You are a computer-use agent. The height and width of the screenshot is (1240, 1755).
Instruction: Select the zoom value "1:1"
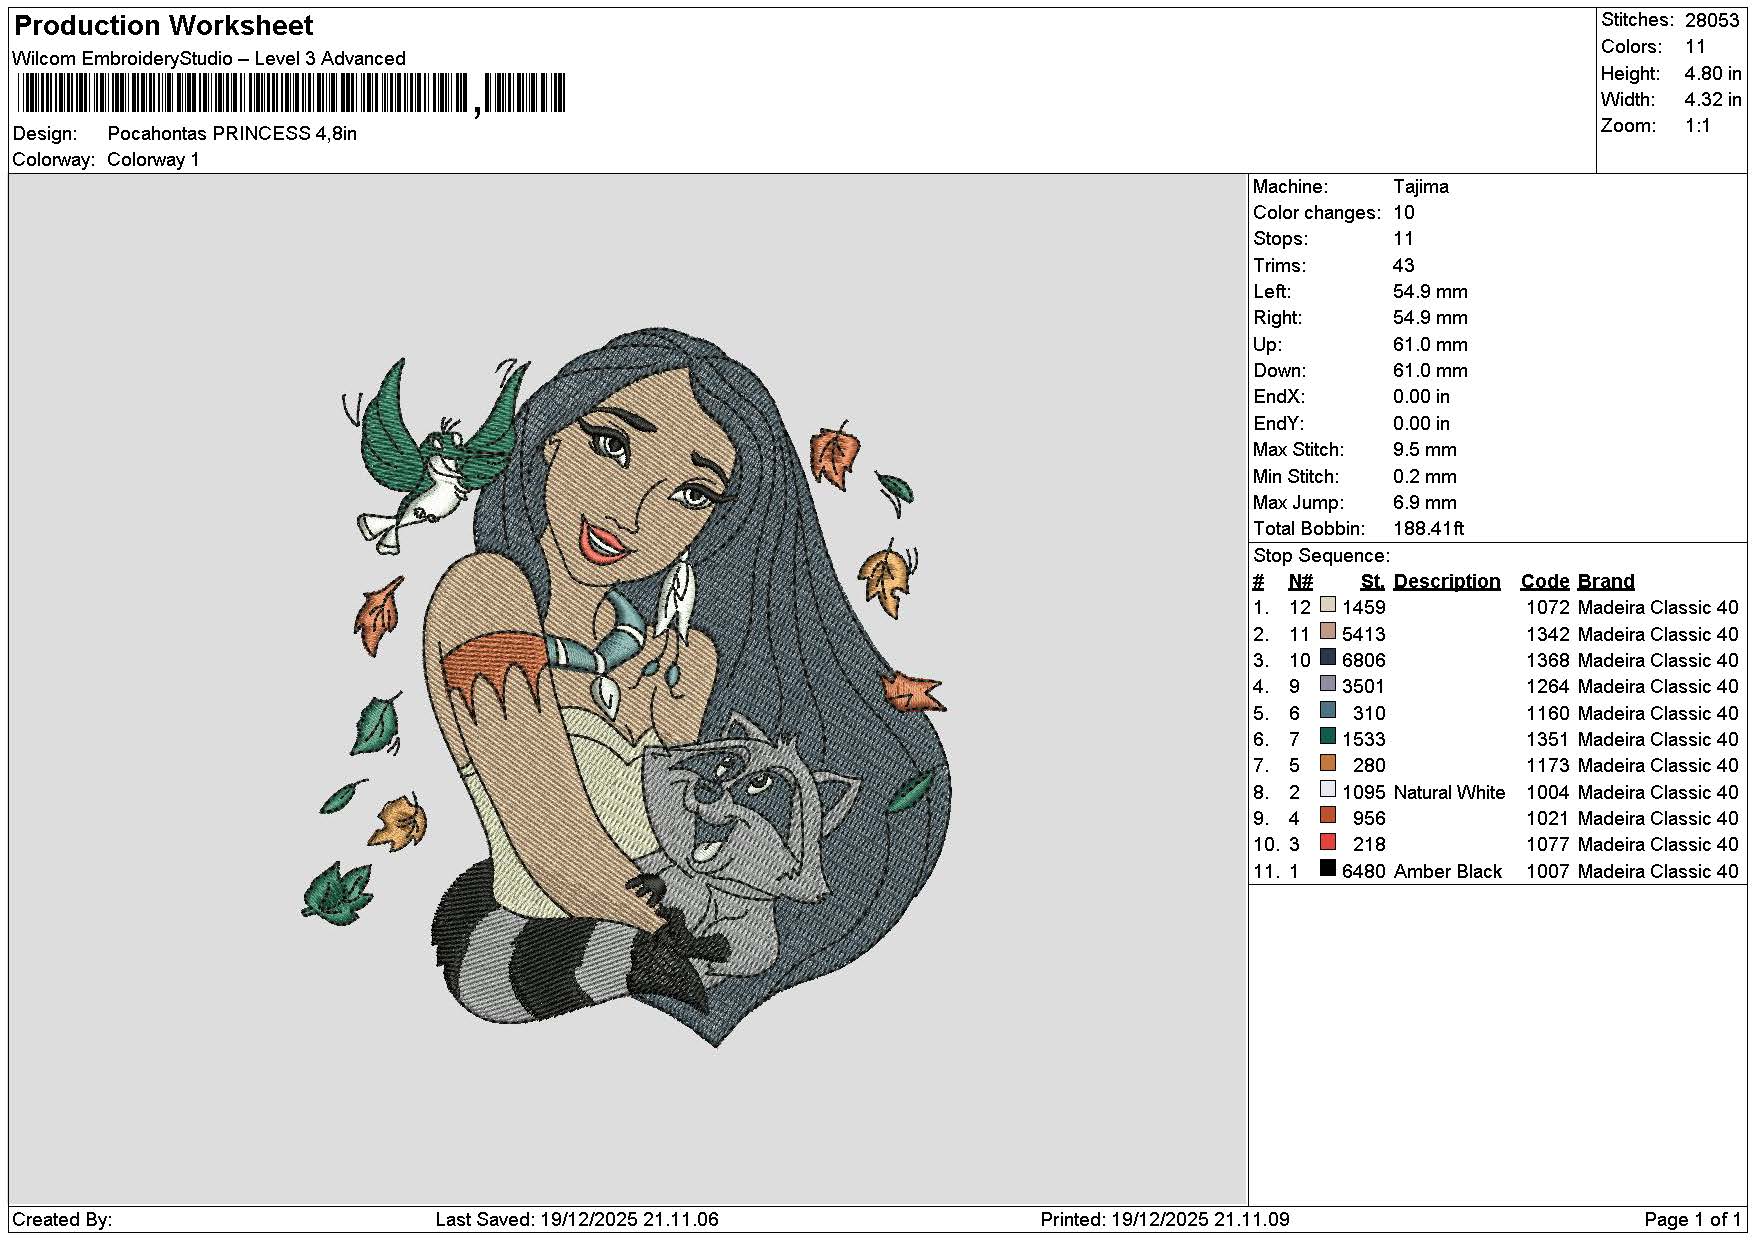[x=1697, y=126]
